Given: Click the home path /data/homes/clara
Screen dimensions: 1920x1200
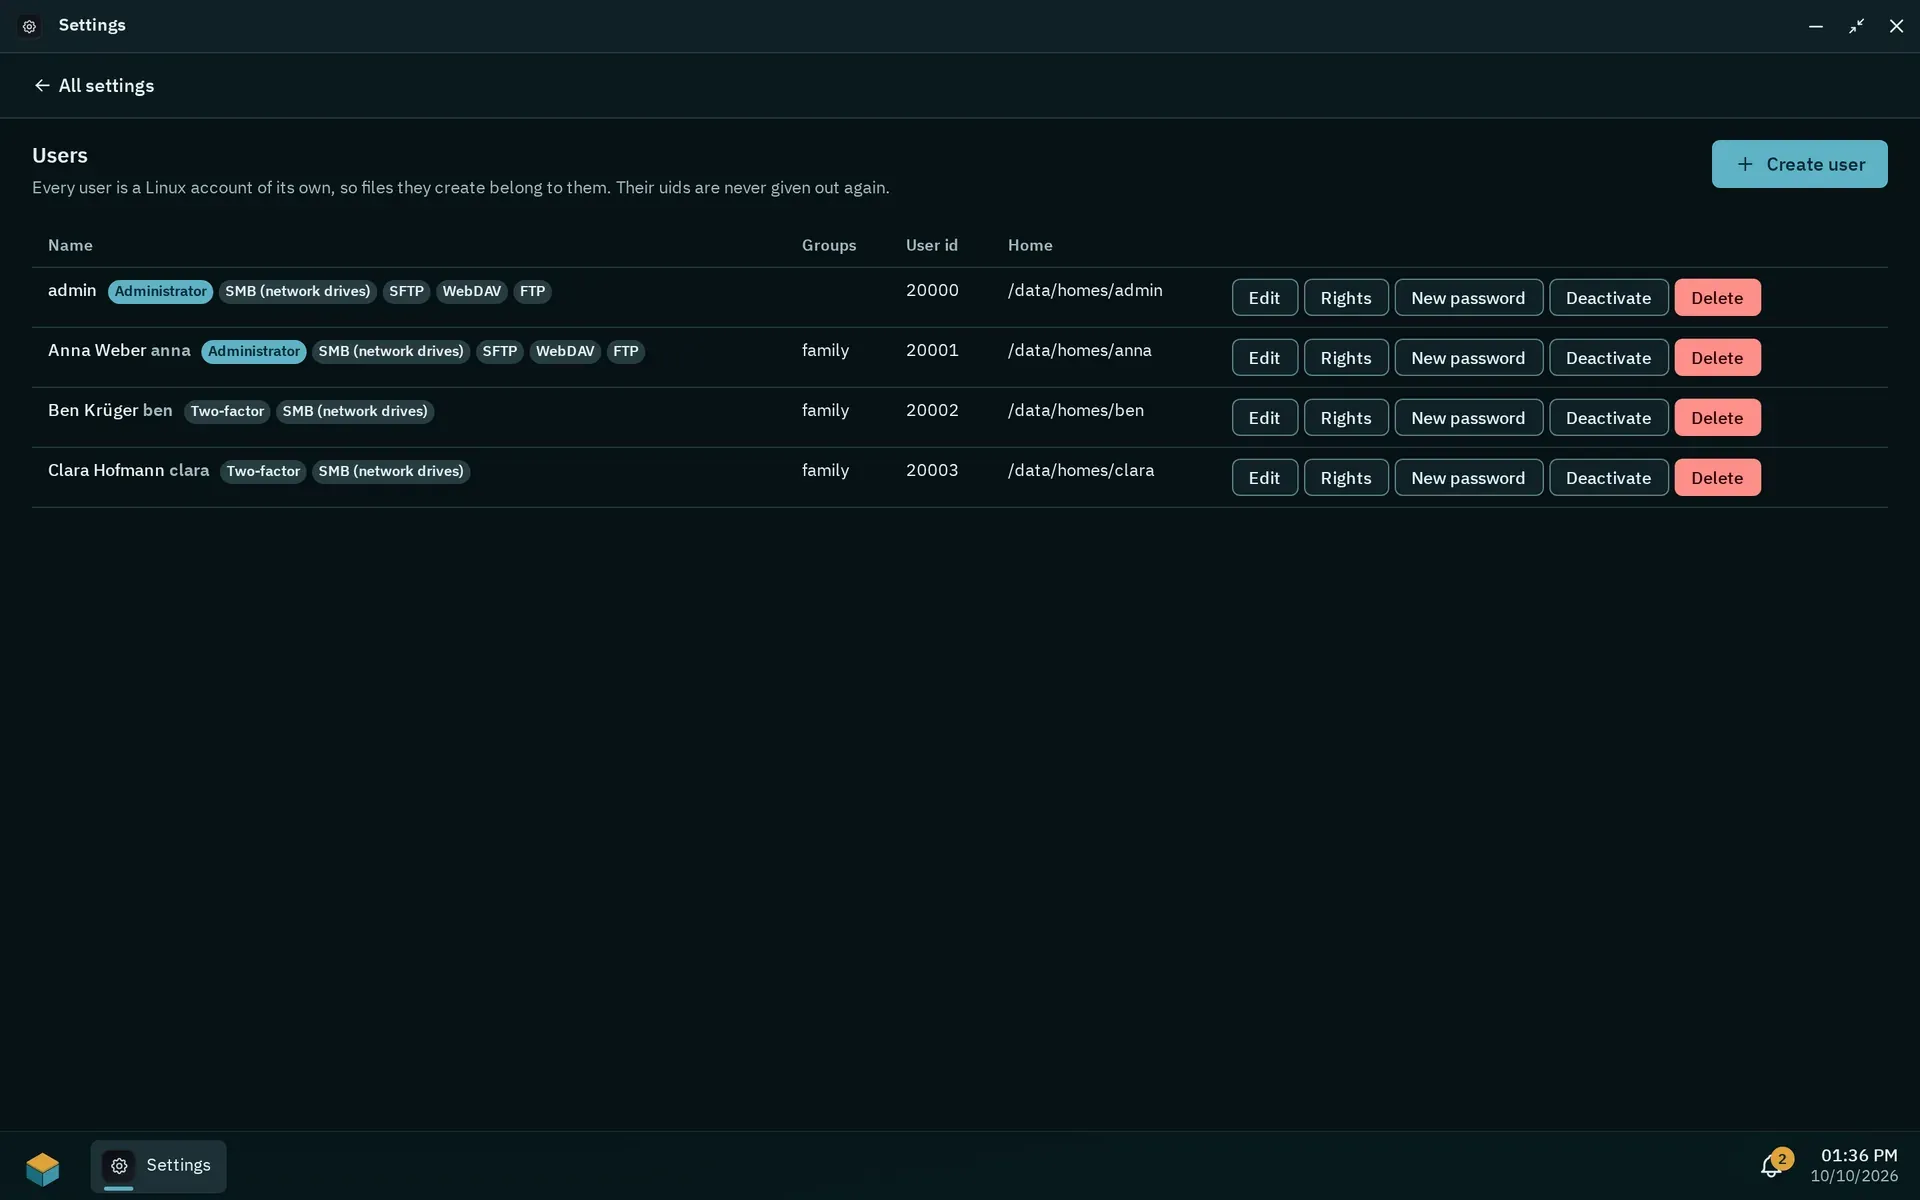Looking at the screenshot, I should [x=1081, y=470].
